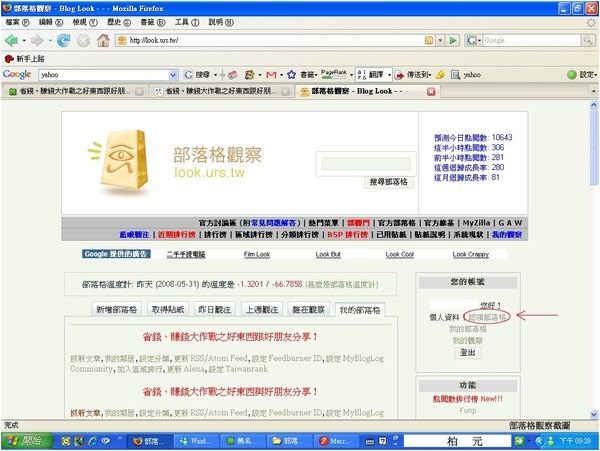The image size is (600, 451).
Task: Switch to the first 省錢、賺錢大作戰 browser tab
Action: tap(75, 91)
